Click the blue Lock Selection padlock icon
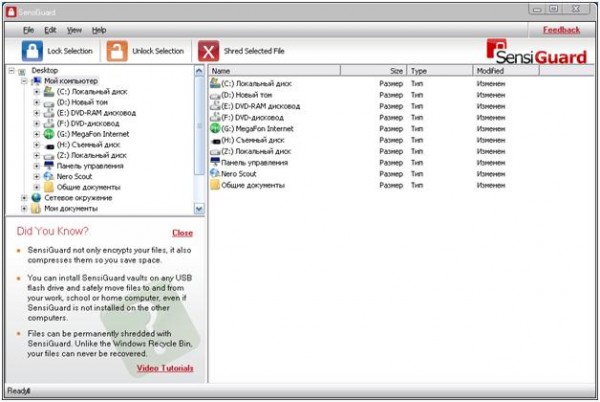 (32, 51)
